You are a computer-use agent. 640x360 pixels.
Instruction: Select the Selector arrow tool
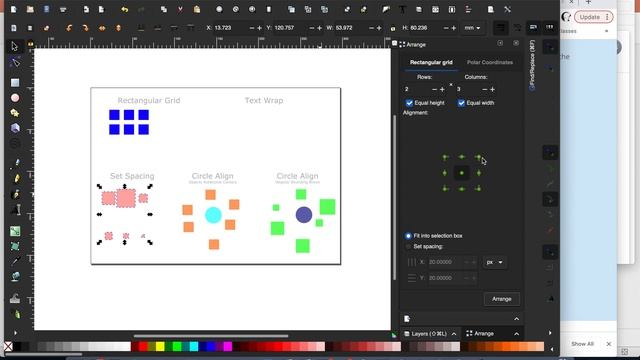(x=15, y=47)
